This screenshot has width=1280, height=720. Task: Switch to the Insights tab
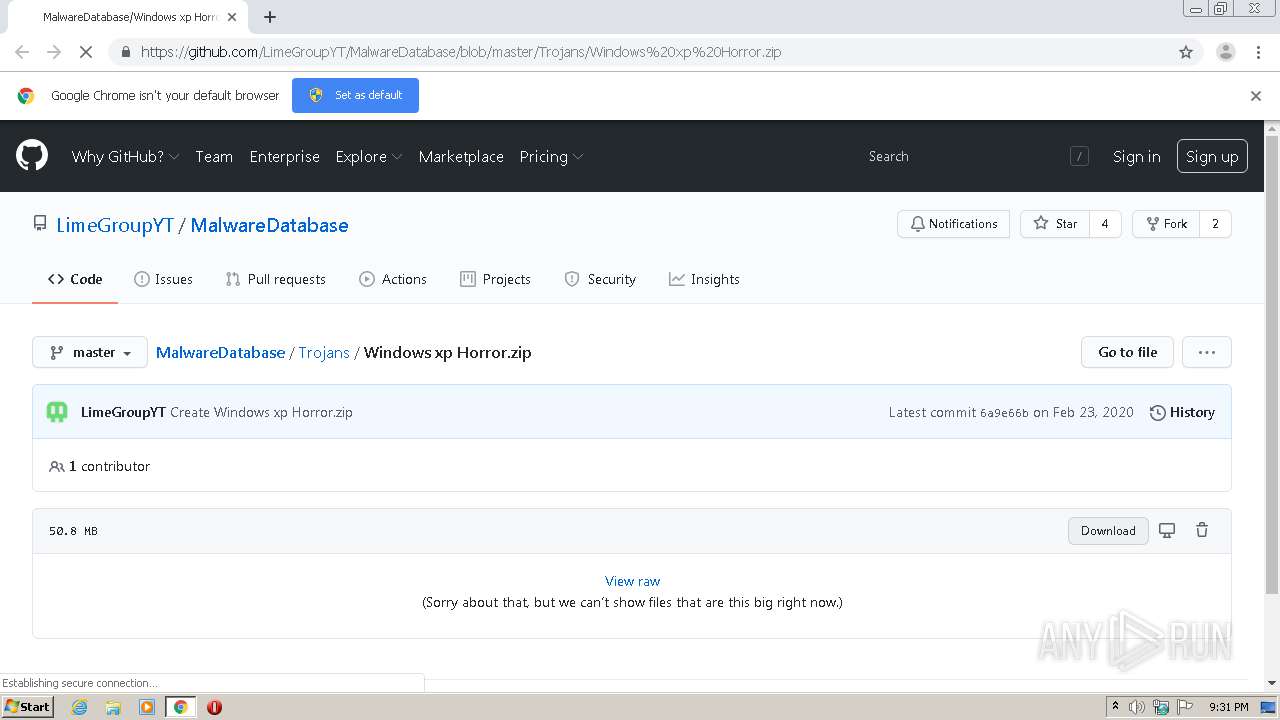(704, 279)
